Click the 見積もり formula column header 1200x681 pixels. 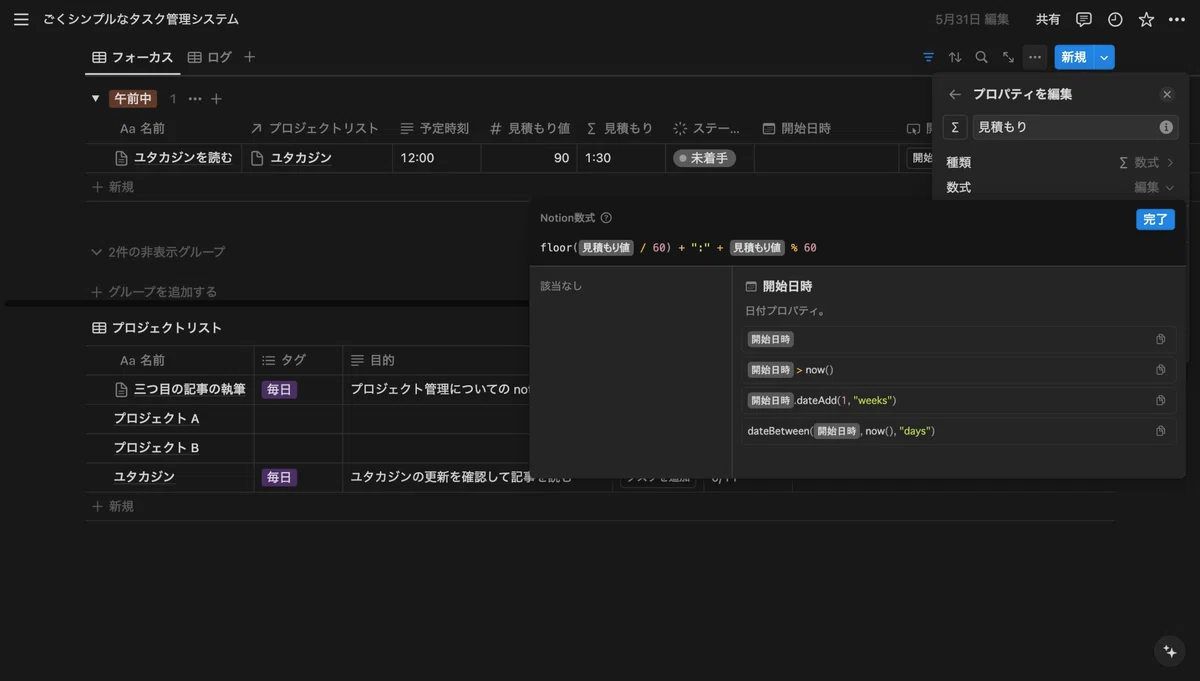(x=620, y=128)
